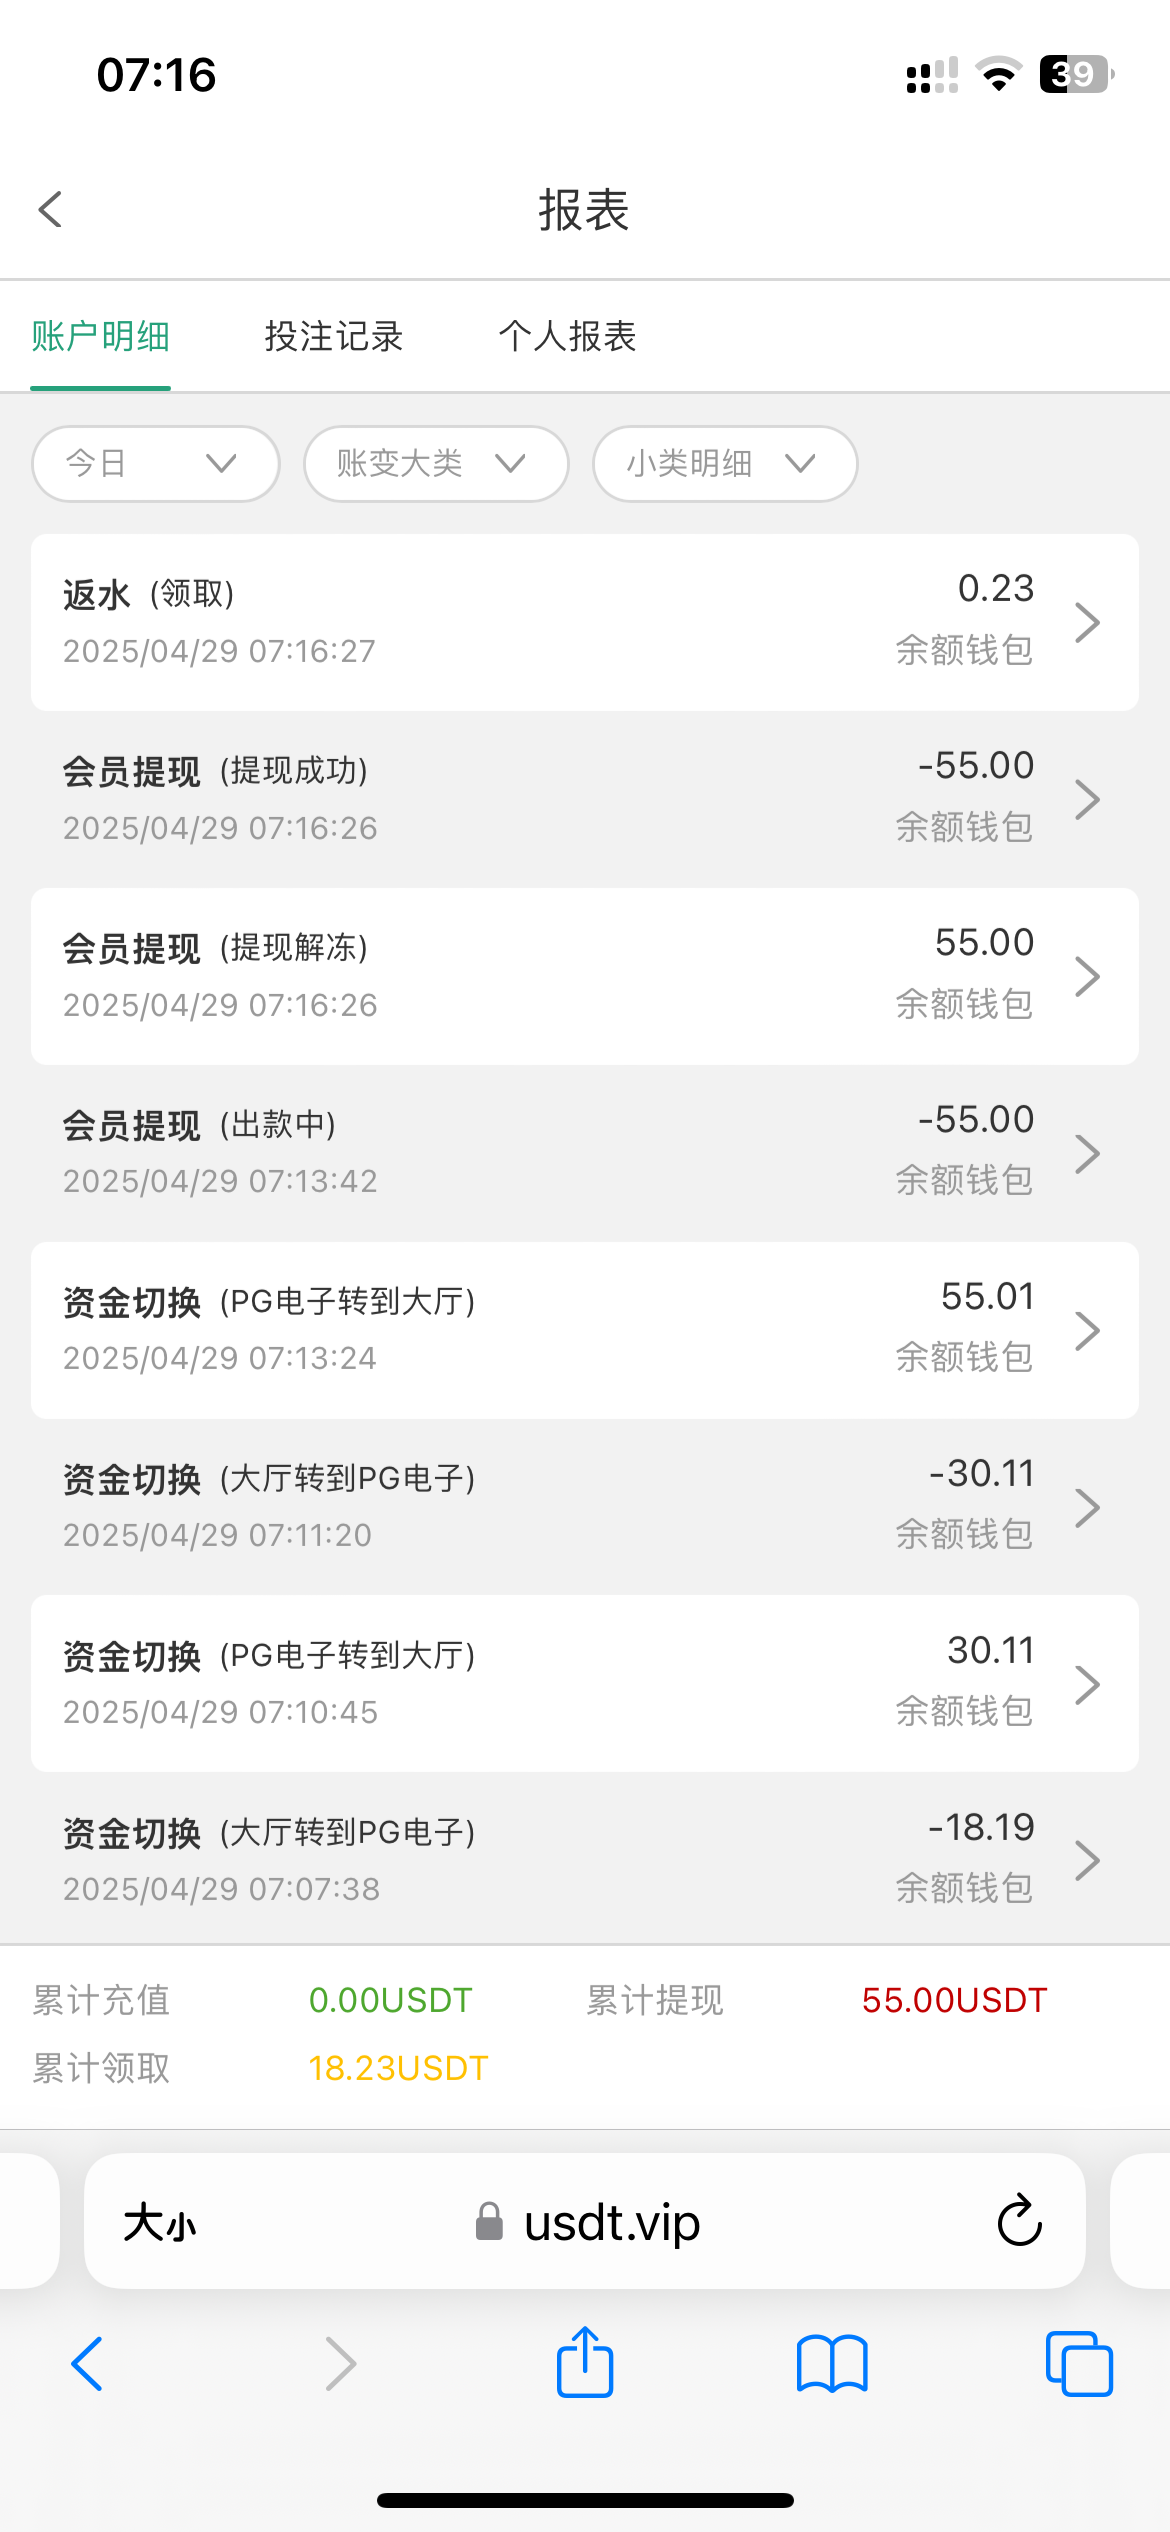Open the 会员提现 (提现成功) record
Viewport: 1170px width, 2532px height.
click(584, 799)
